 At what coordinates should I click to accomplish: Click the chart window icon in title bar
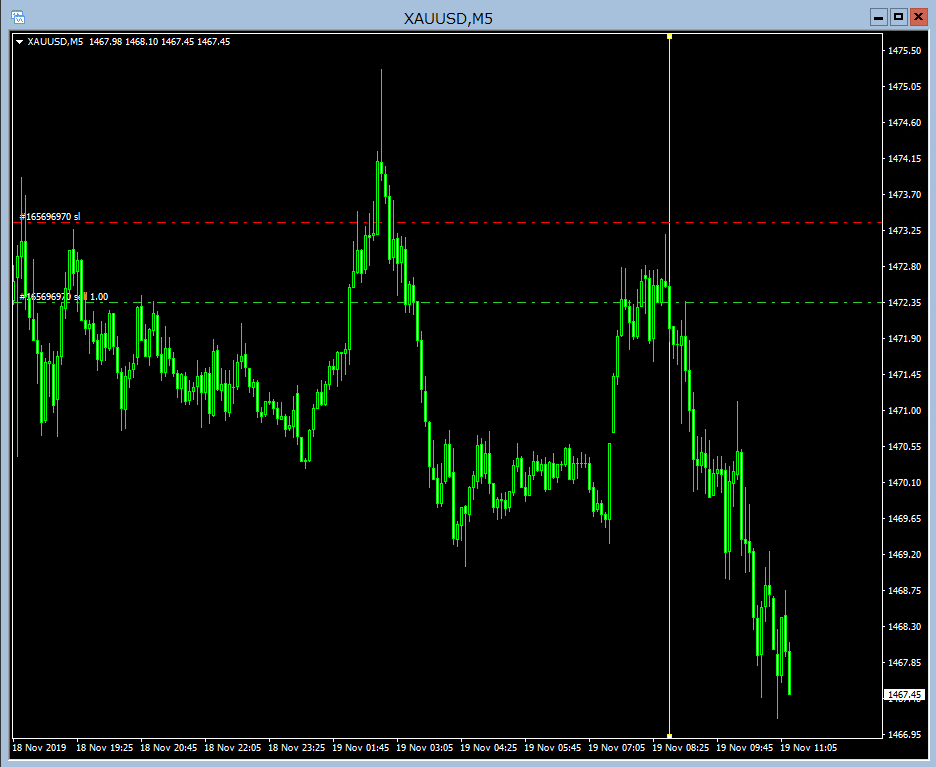pos(18,17)
